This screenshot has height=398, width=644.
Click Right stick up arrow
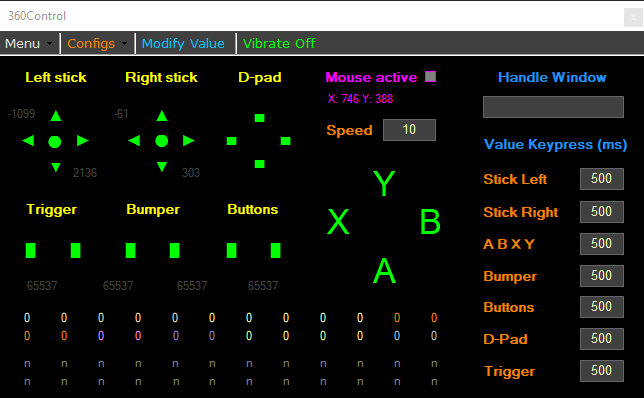[162, 116]
